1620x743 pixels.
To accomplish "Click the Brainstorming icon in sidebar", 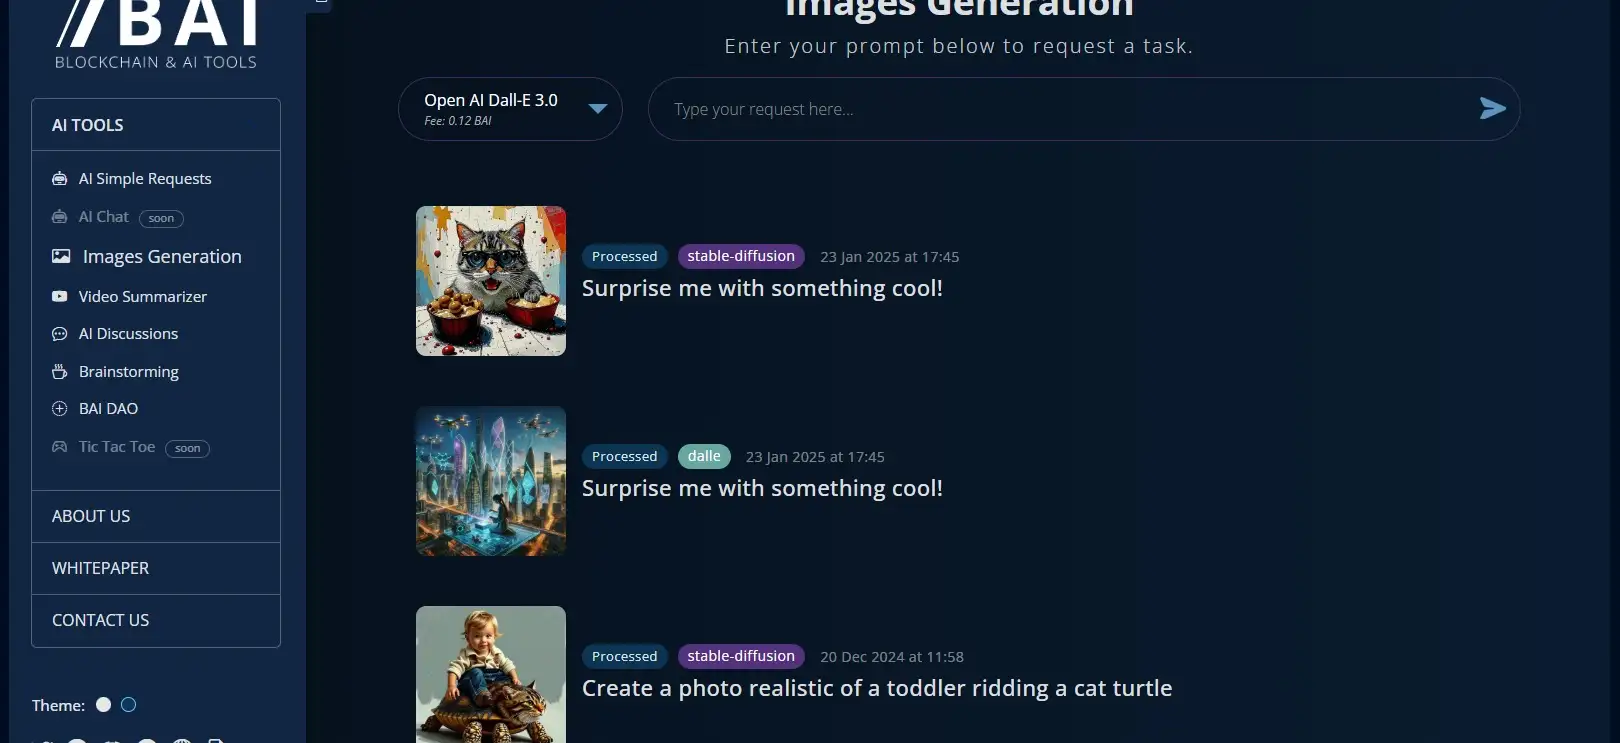I will point(60,371).
